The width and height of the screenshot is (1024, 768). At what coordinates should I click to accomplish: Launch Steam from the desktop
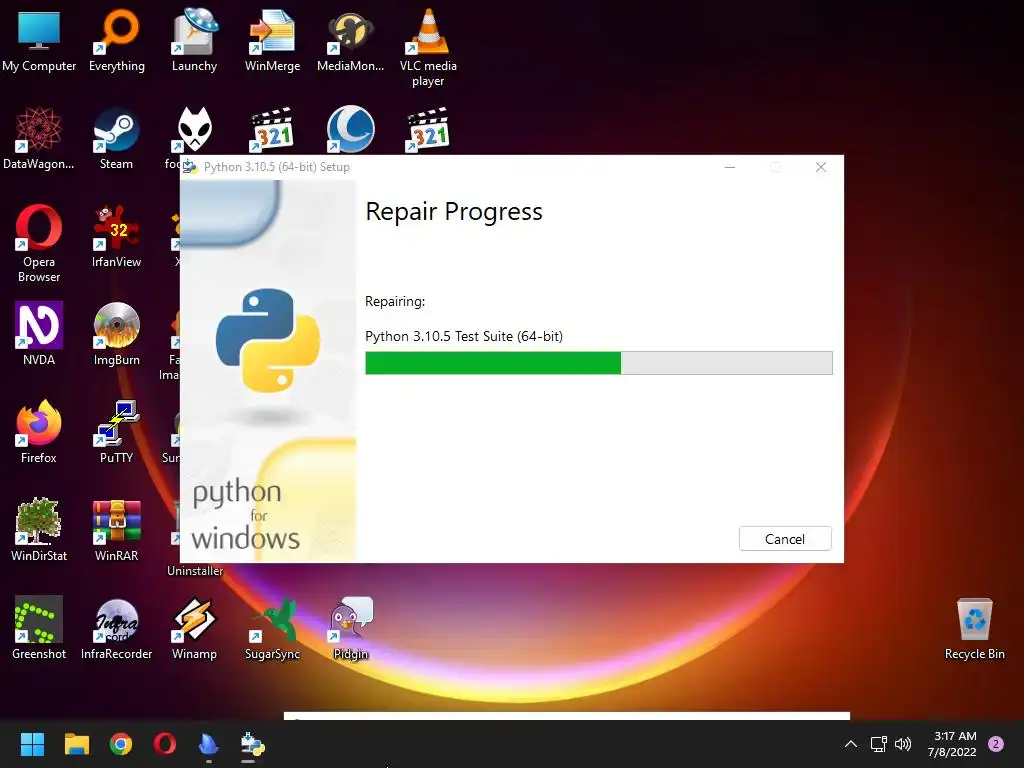[x=116, y=139]
